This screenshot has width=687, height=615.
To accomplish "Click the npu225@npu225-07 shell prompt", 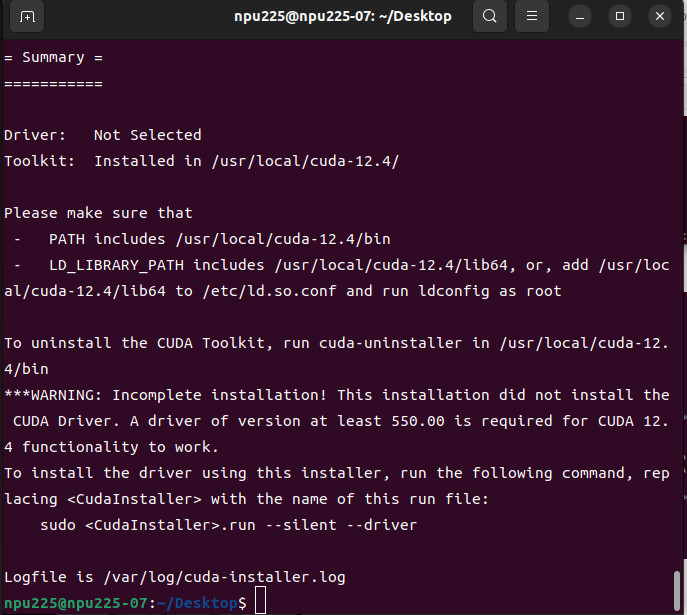I will point(125,603).
